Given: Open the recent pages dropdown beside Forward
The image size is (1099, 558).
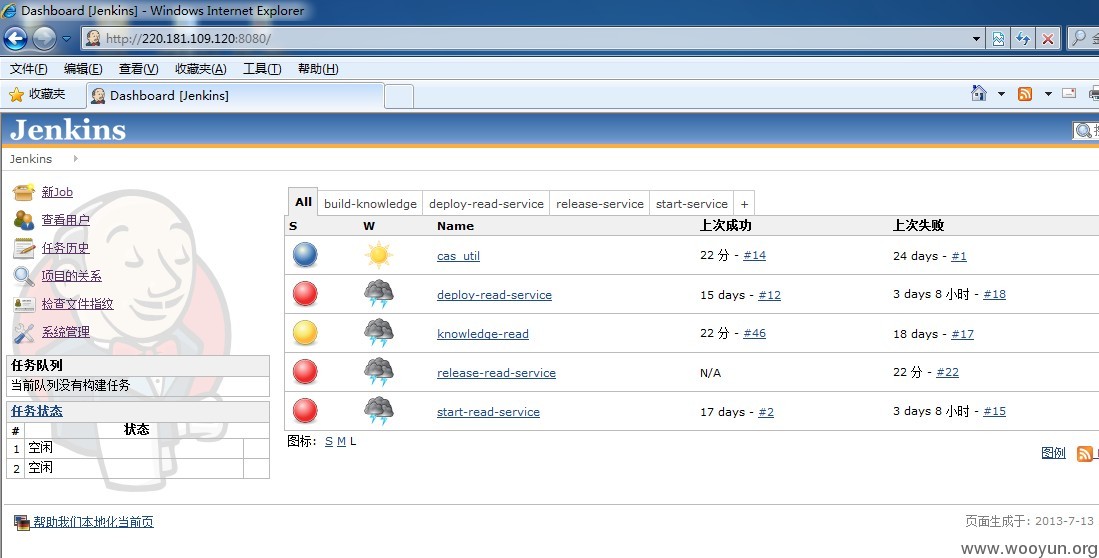Looking at the screenshot, I should pyautogui.click(x=67, y=39).
